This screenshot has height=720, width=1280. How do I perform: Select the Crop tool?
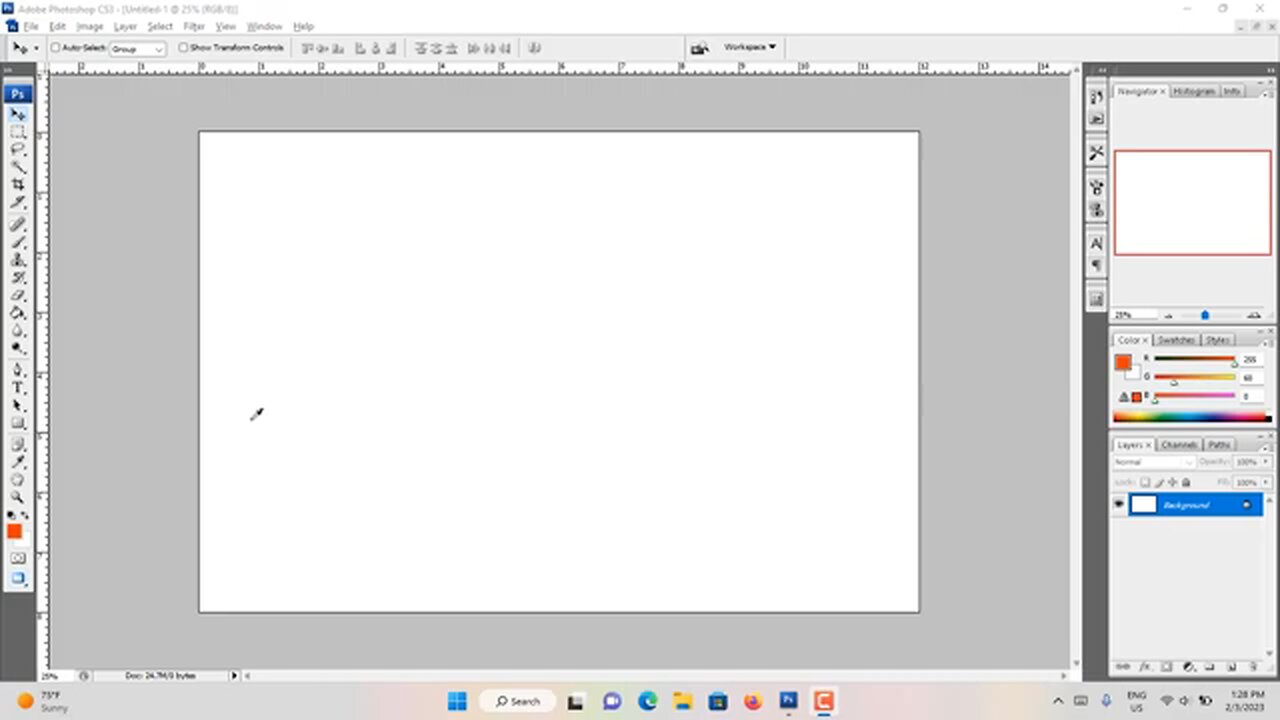pos(18,186)
